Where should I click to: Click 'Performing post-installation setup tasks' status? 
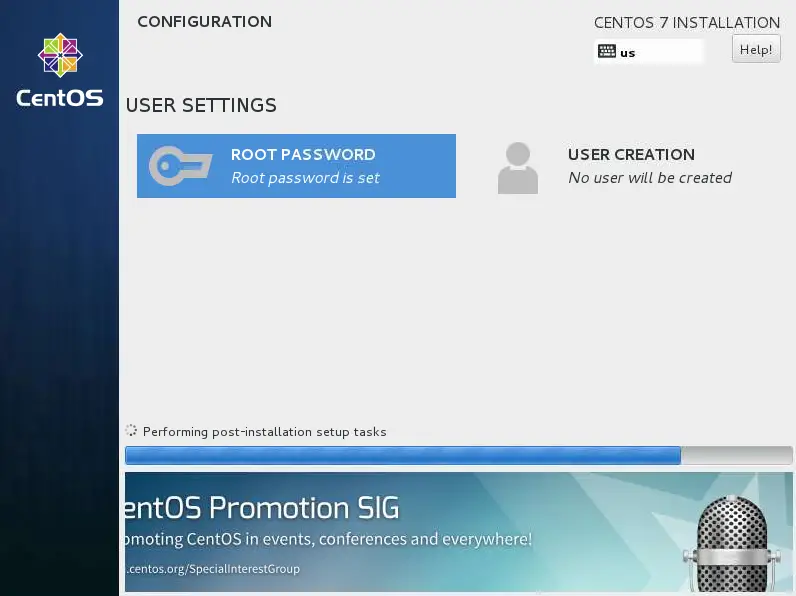point(264,432)
